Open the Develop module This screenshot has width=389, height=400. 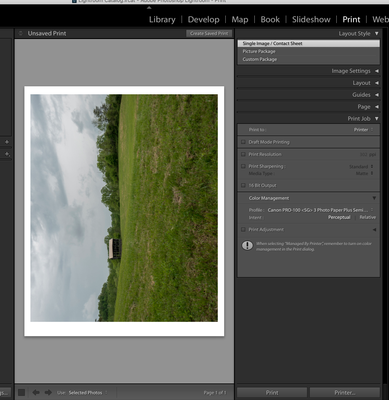point(203,20)
